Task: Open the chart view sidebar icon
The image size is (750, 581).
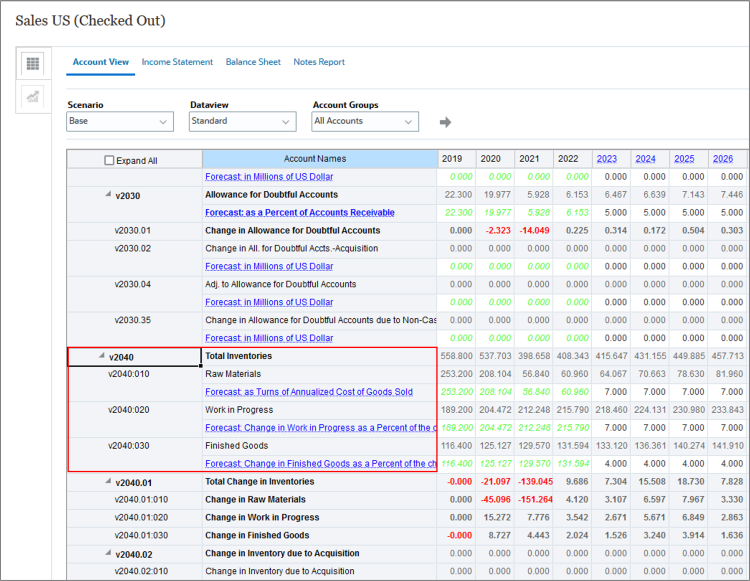Action: coord(33,96)
